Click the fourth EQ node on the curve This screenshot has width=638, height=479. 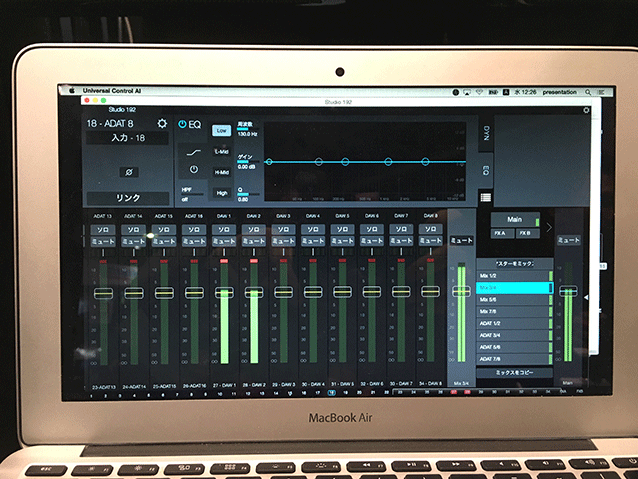point(388,162)
